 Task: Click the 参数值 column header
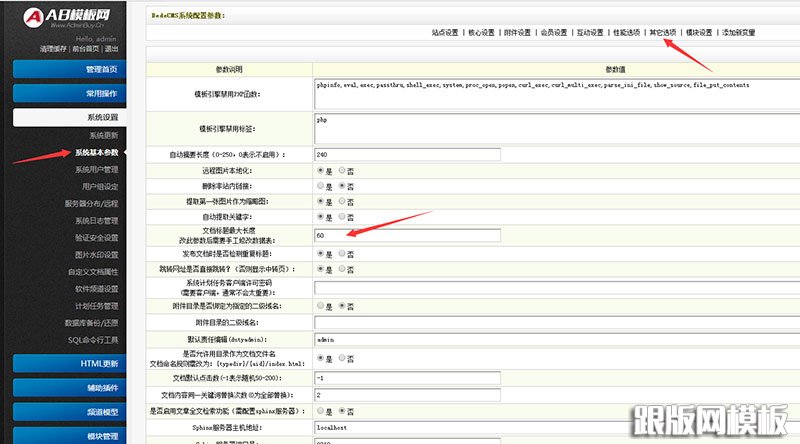615,69
